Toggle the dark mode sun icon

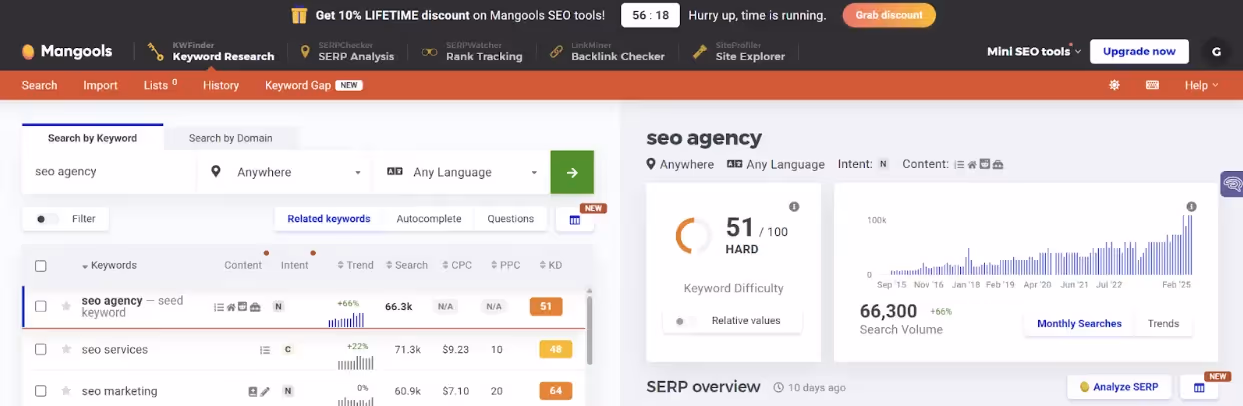[x=1114, y=85]
